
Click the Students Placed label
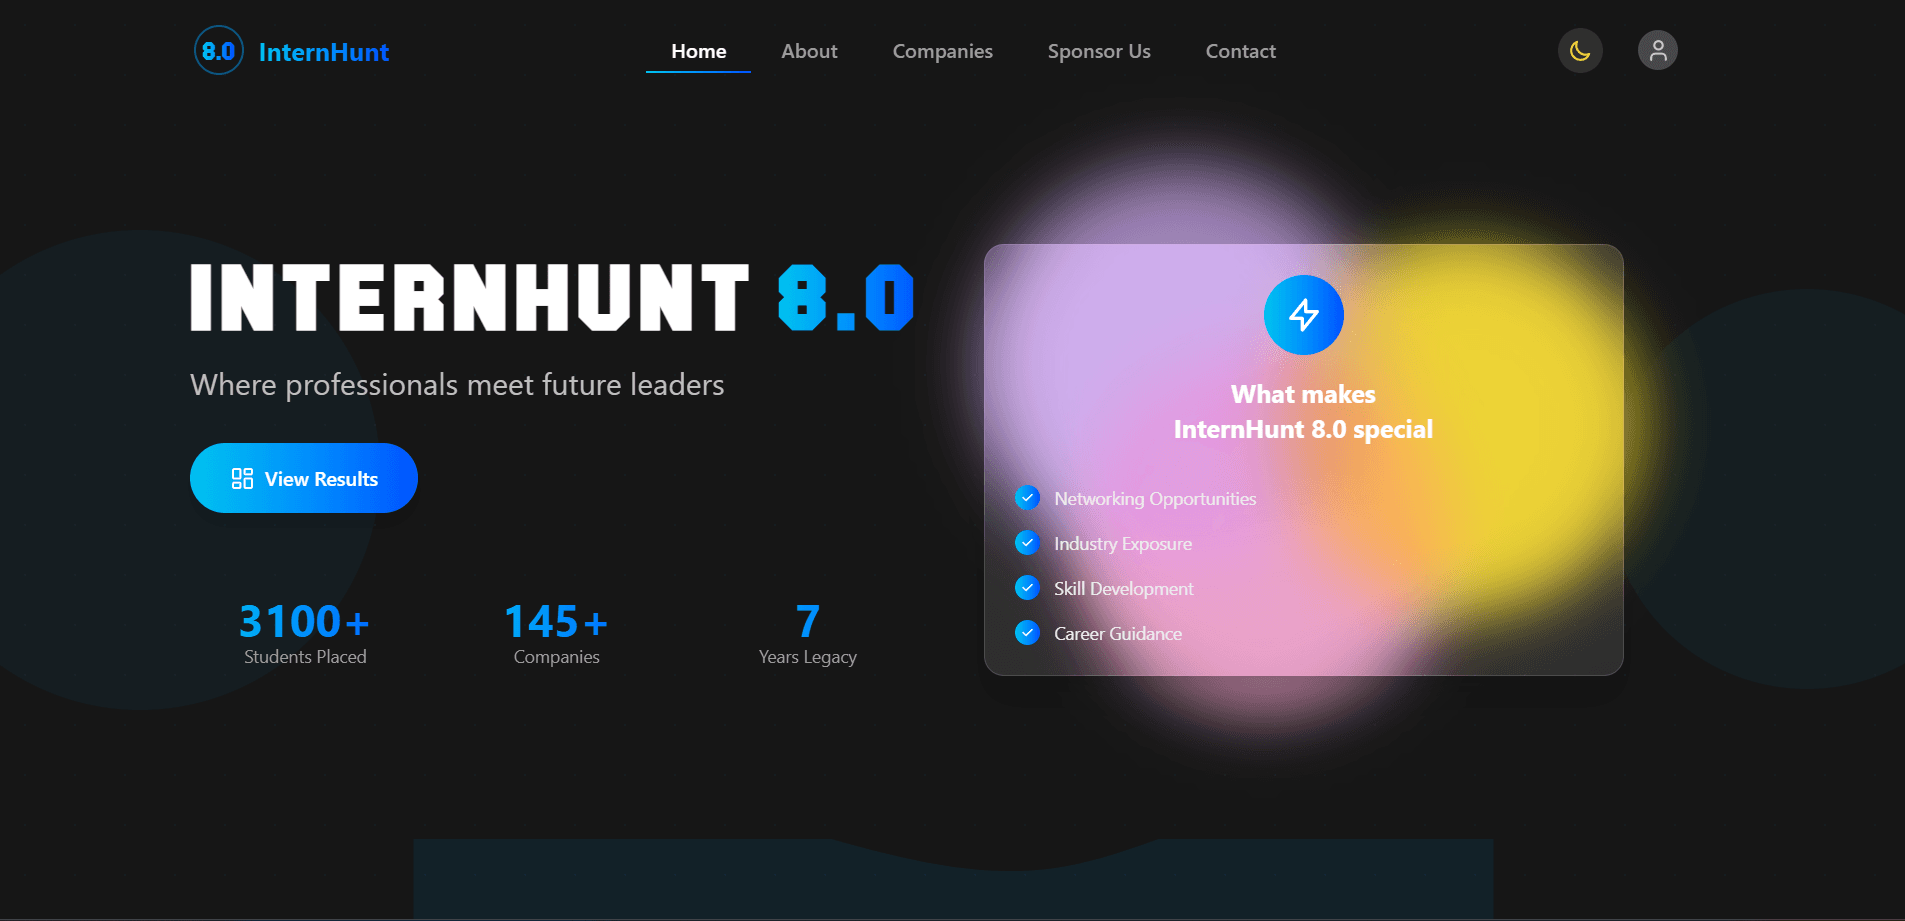305,657
